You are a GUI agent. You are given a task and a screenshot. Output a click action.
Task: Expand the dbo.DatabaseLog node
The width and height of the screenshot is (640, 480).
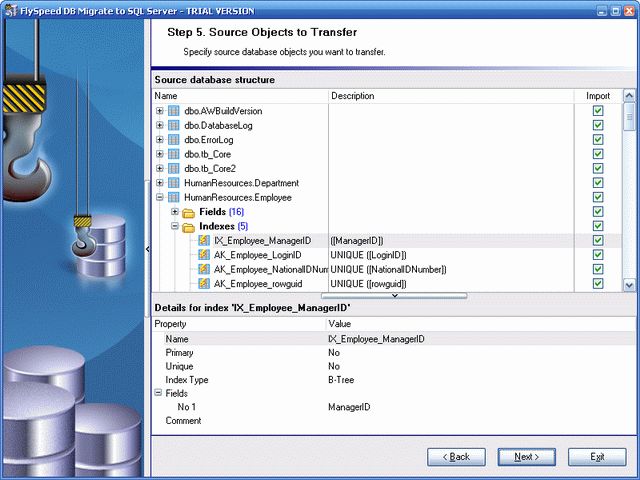tap(160, 125)
